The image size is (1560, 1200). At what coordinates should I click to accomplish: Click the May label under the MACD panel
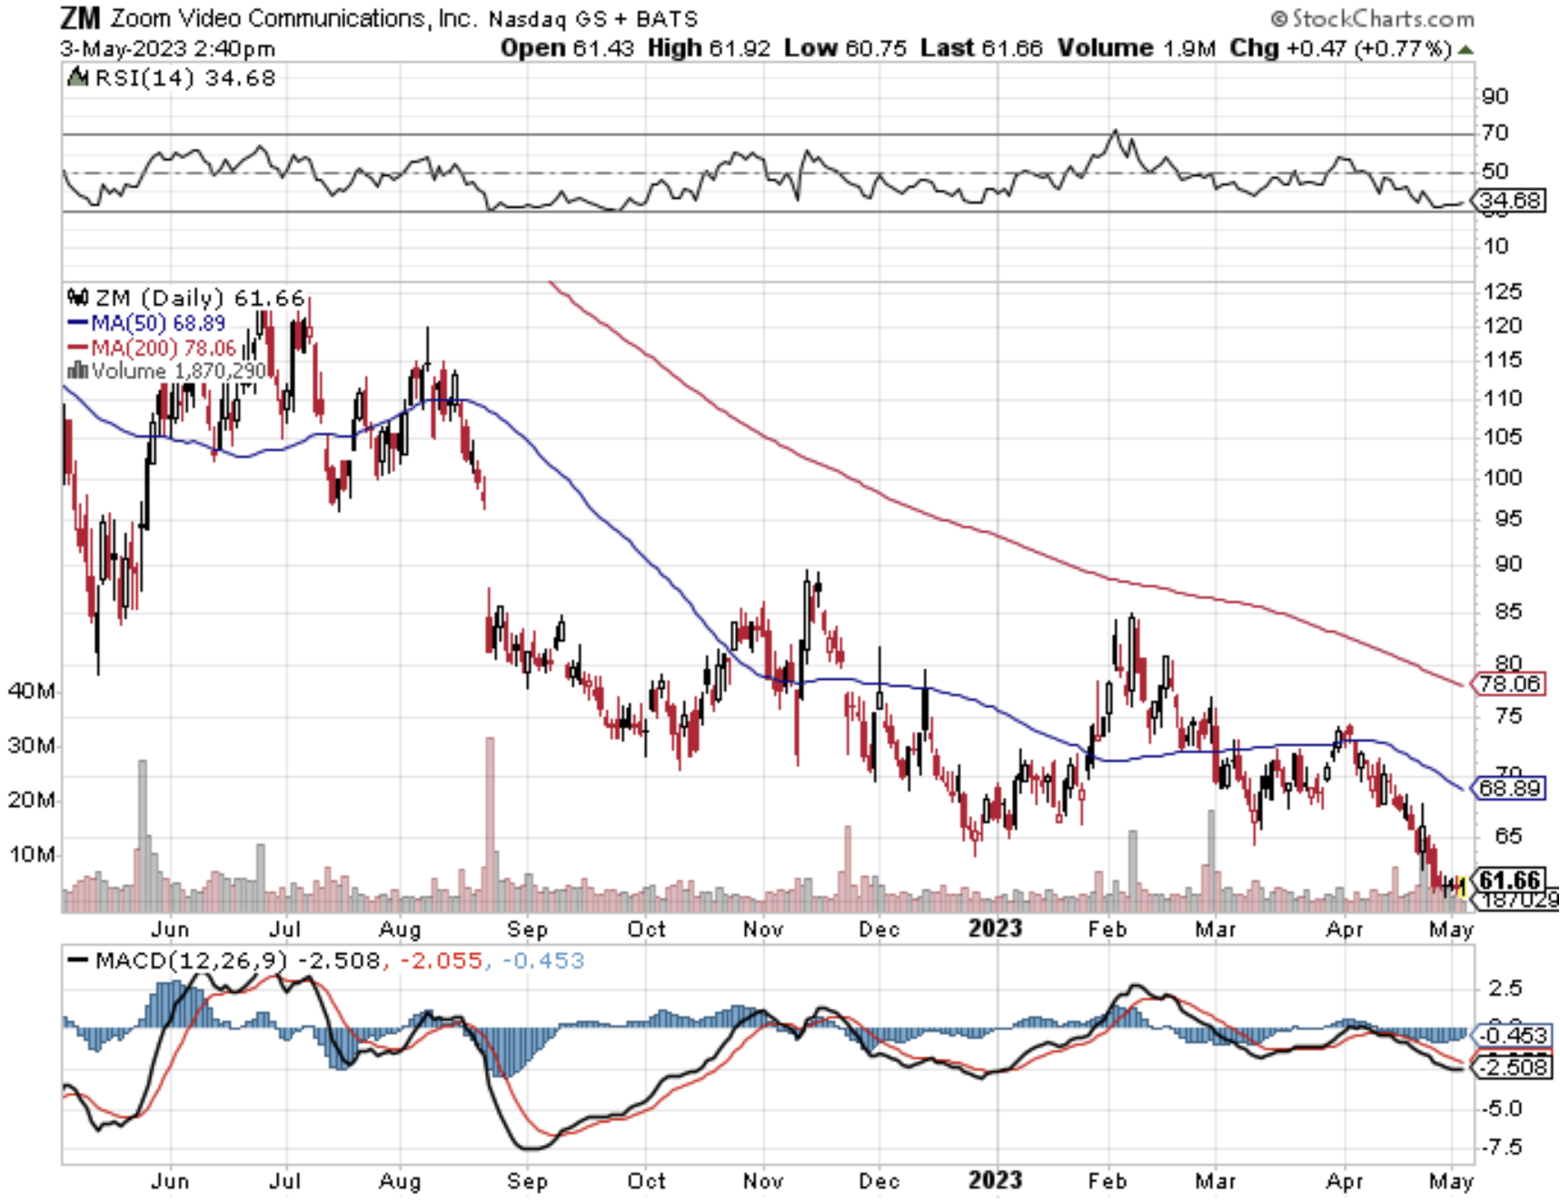click(x=1451, y=1181)
